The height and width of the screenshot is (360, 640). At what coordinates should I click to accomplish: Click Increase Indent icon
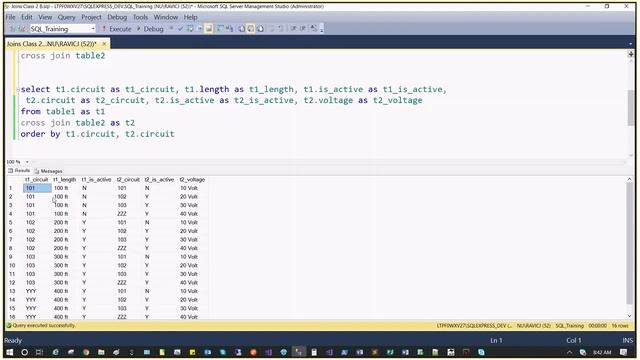[303, 29]
